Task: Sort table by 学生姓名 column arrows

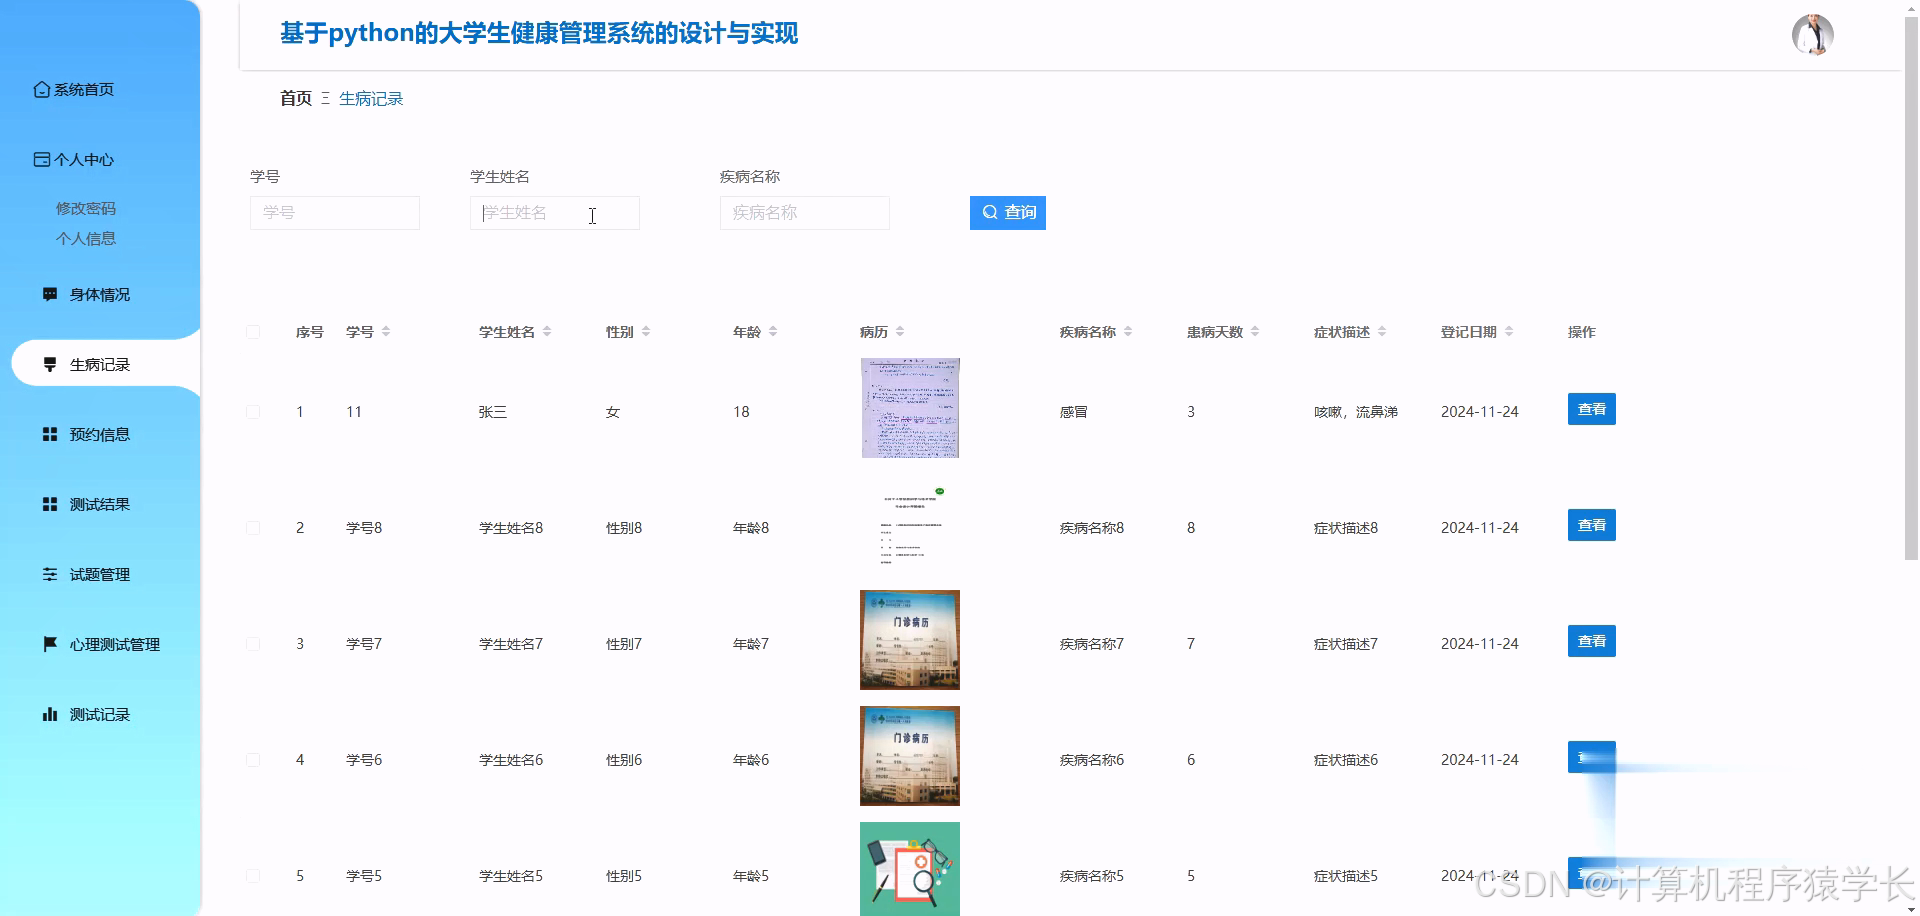Action: (x=547, y=332)
